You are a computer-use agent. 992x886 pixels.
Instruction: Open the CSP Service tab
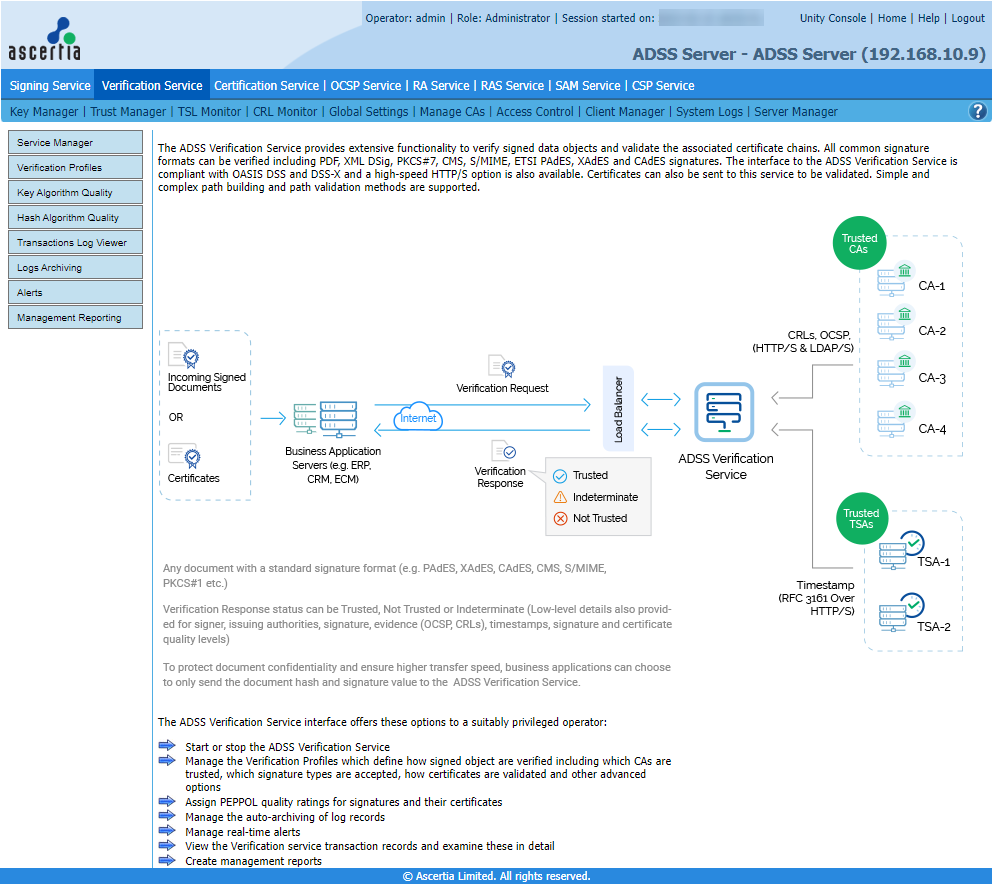pyautogui.click(x=663, y=85)
